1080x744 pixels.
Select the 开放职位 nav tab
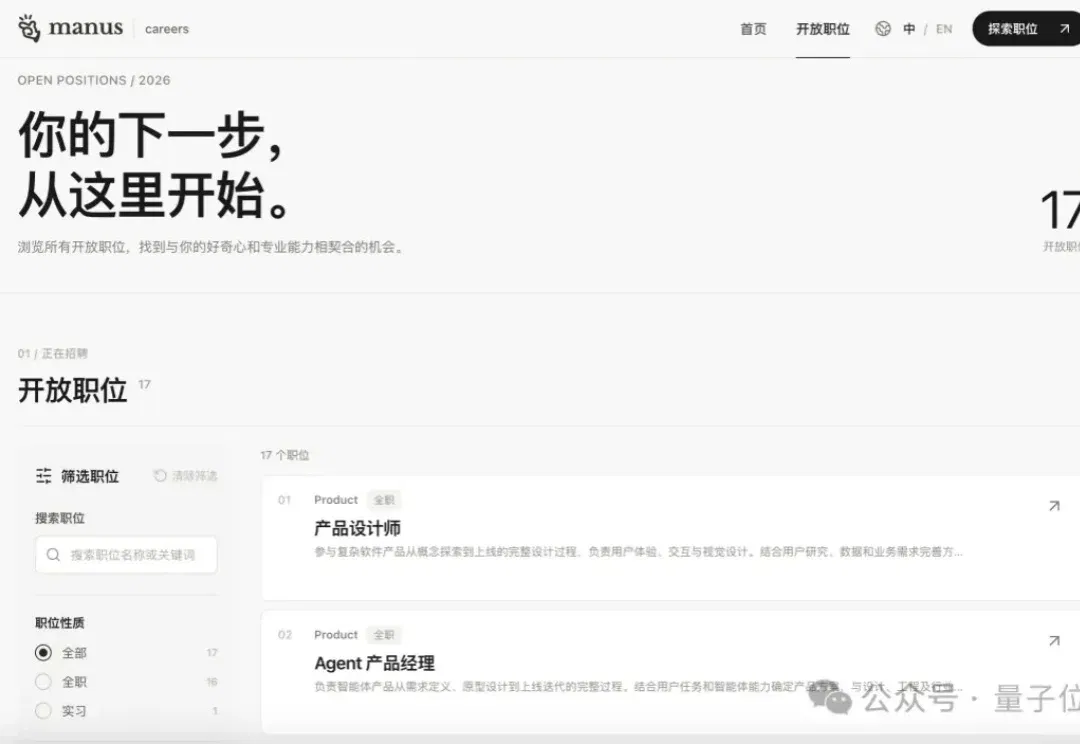(822, 29)
